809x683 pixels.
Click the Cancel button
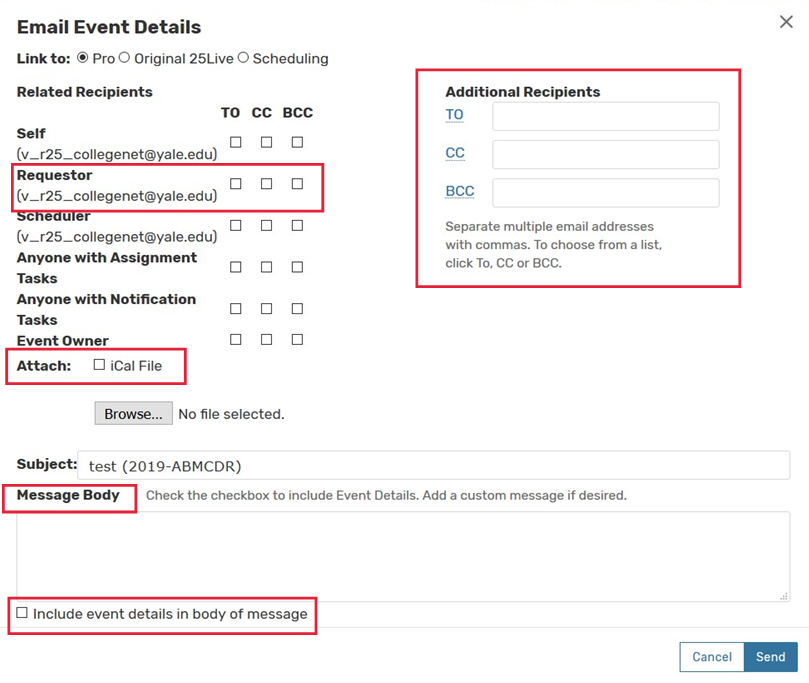pos(712,657)
